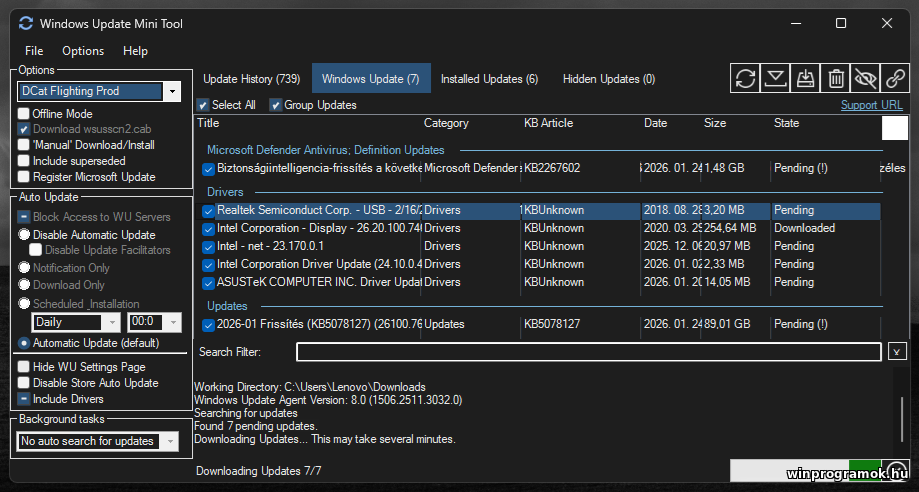919x492 pixels.
Task: Select the Intel Corporation Driver Update (24.10.0.4 row
Action: (x=542, y=264)
